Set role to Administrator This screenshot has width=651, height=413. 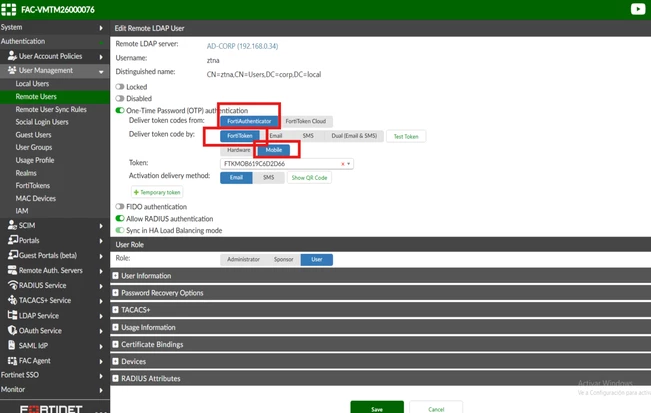coord(243,259)
